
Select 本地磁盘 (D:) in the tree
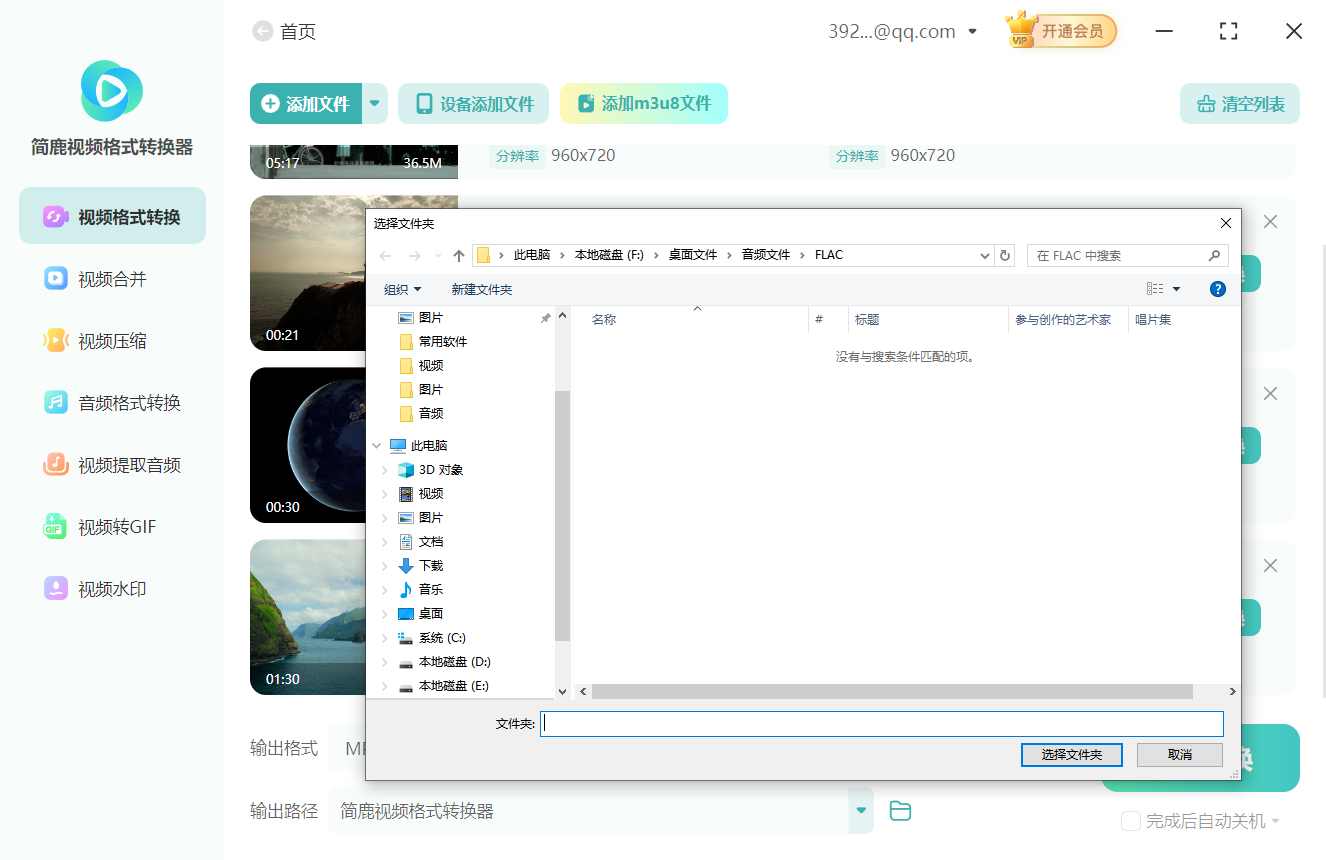coord(454,662)
